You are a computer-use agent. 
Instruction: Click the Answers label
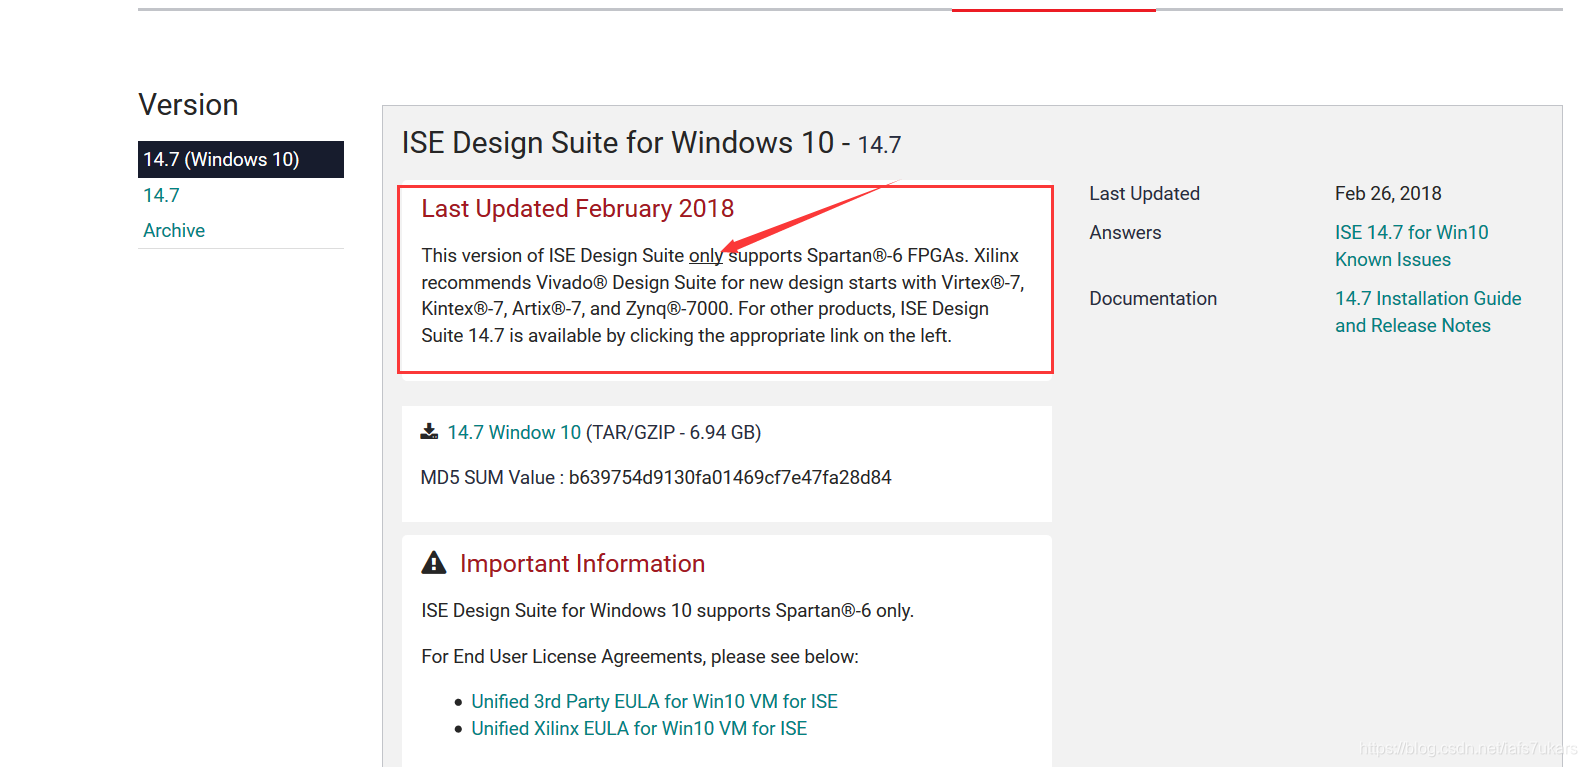tap(1125, 232)
